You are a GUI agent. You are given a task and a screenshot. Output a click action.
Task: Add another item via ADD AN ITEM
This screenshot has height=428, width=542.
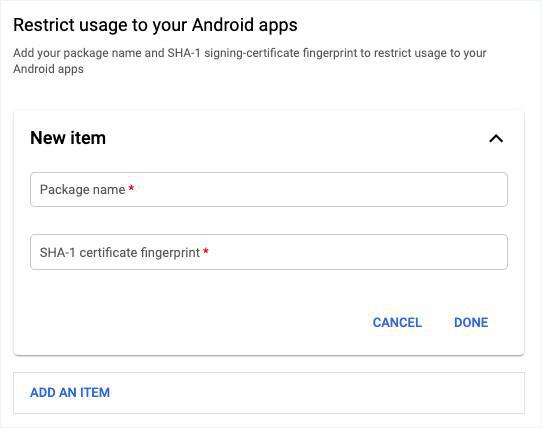(70, 392)
